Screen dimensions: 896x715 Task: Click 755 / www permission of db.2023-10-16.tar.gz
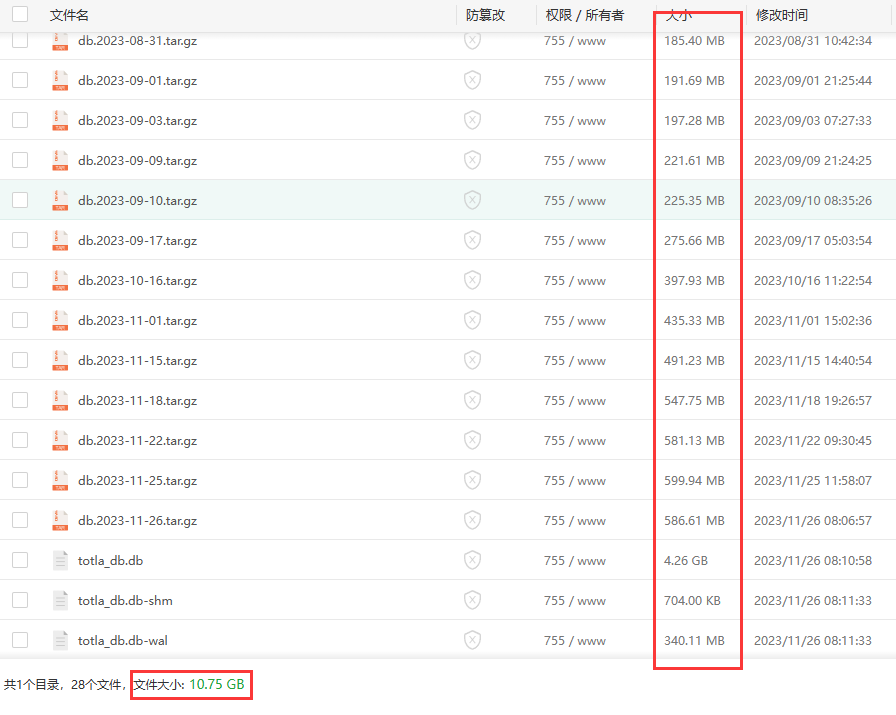tap(575, 281)
